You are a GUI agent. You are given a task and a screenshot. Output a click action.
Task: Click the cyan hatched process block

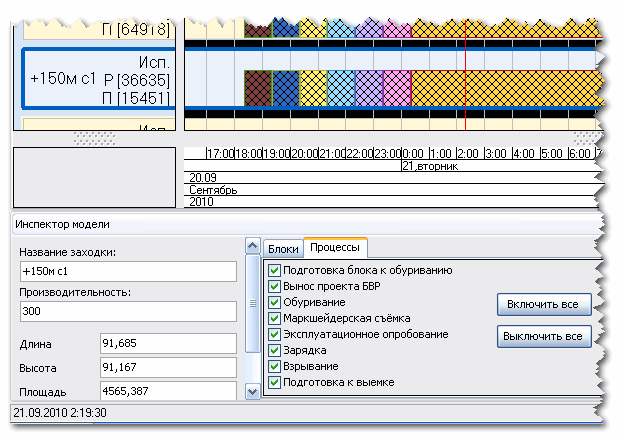click(341, 88)
